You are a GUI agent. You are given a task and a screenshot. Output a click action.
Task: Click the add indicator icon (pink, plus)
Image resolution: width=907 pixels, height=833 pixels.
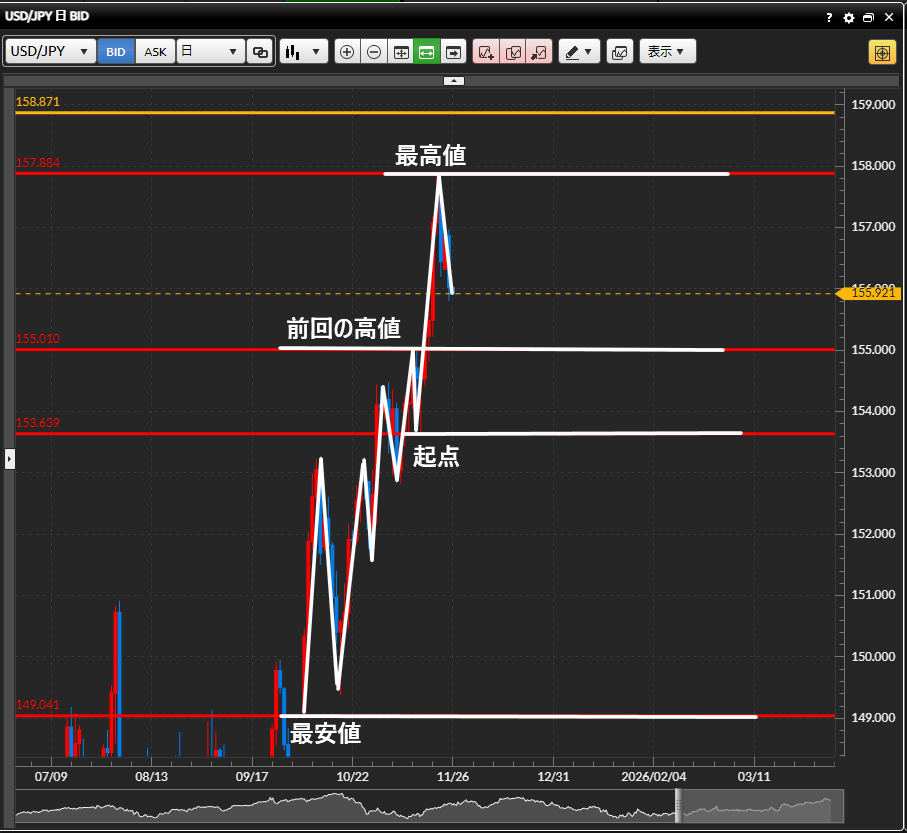[x=486, y=52]
